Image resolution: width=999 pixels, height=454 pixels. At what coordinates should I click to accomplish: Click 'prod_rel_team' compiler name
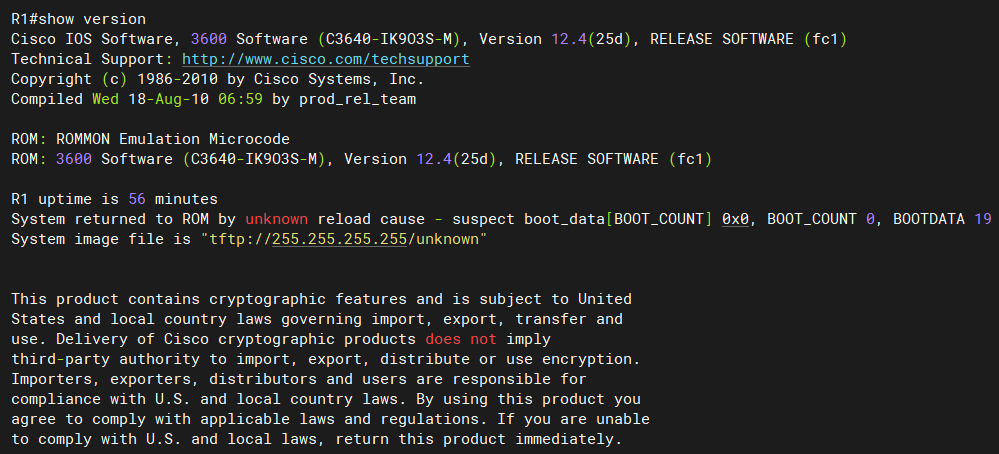(357, 99)
